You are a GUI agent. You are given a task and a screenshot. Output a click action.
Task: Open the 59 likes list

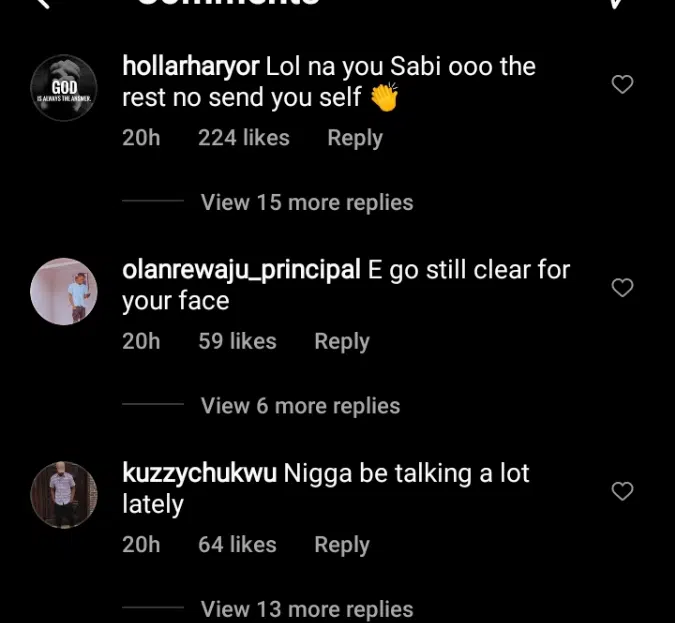(237, 342)
